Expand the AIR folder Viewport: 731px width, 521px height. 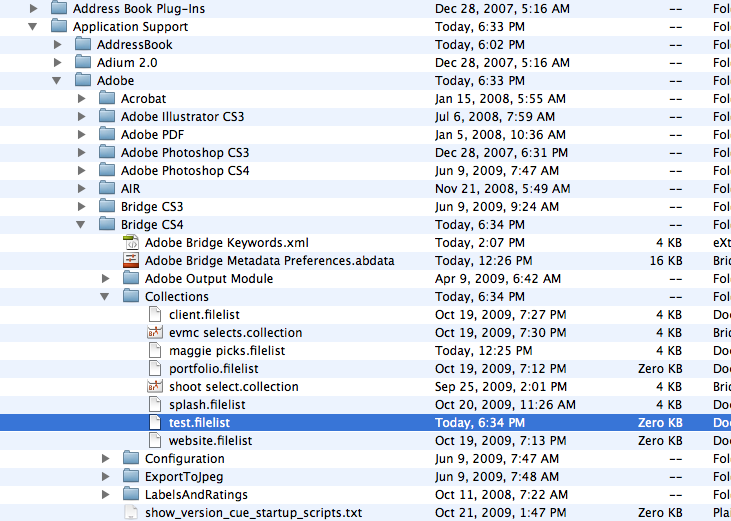coord(82,189)
